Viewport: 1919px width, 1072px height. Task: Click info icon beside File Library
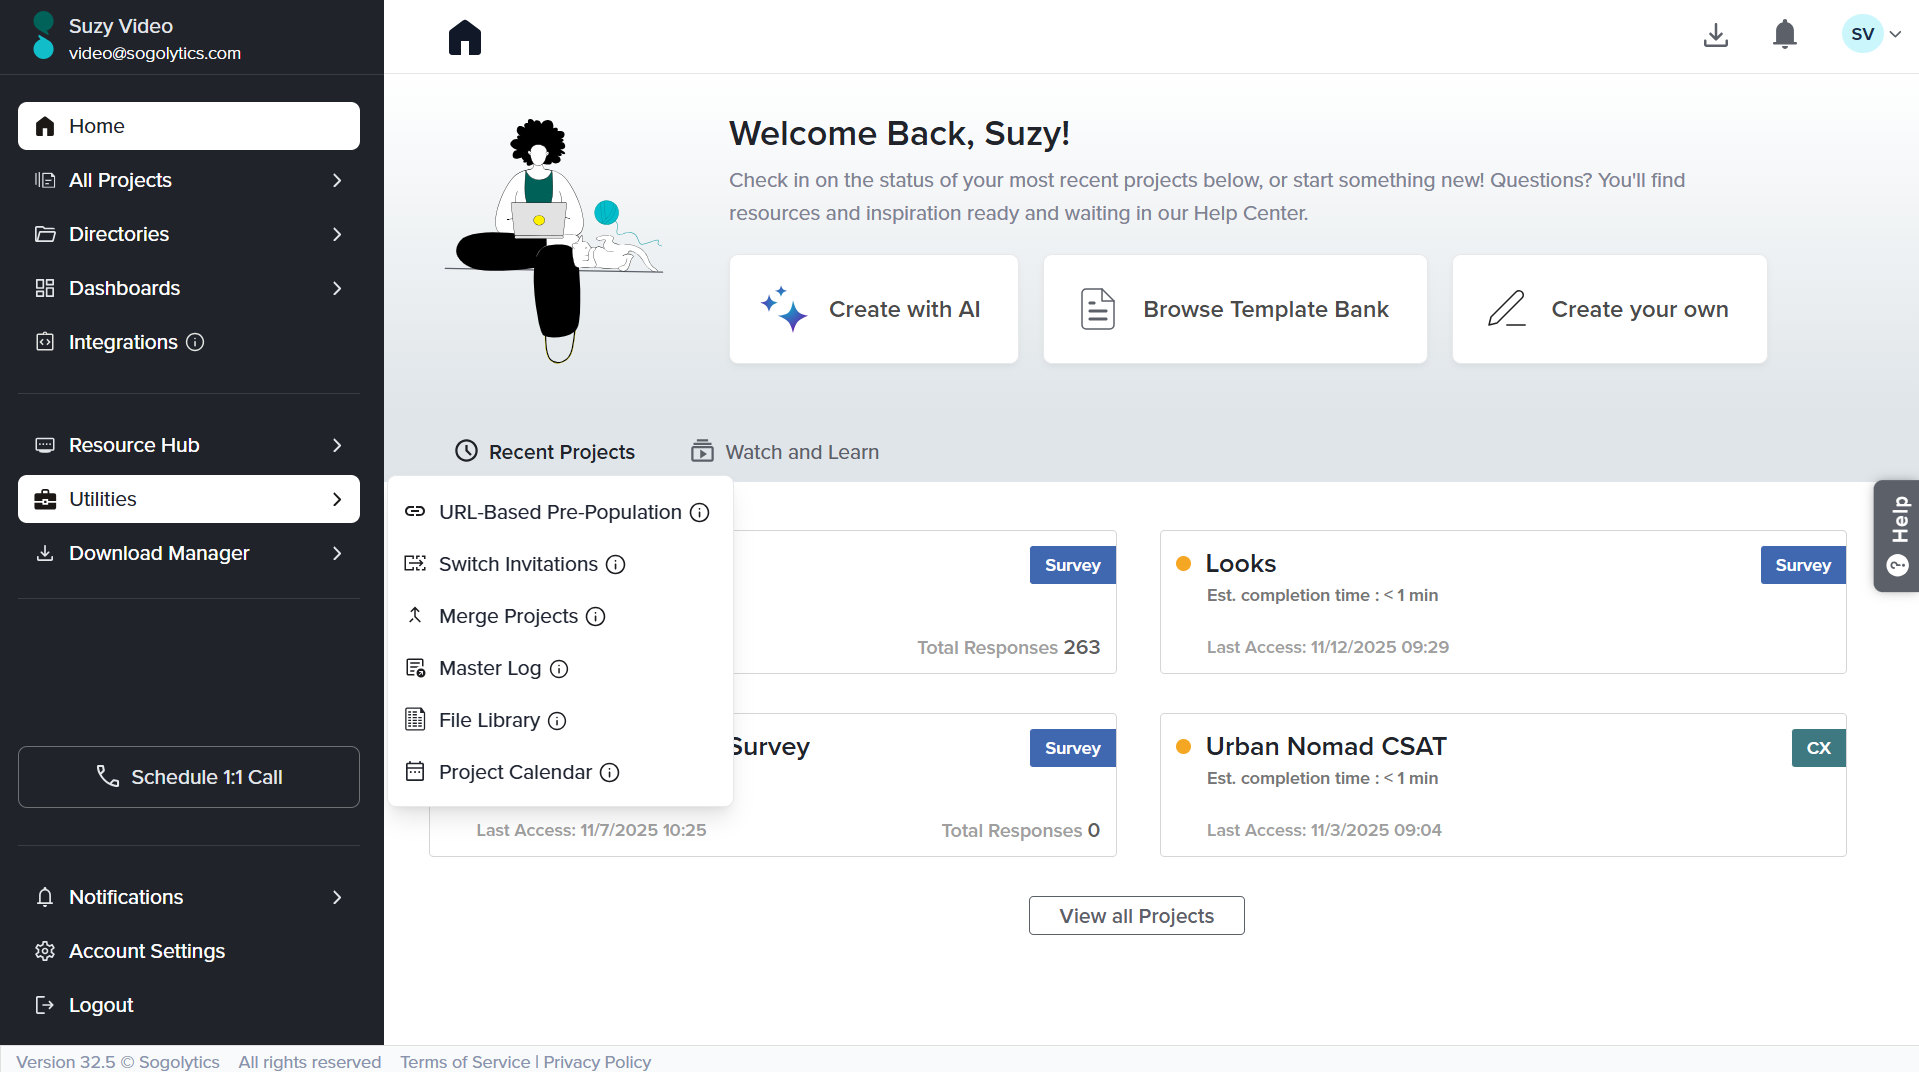point(558,721)
